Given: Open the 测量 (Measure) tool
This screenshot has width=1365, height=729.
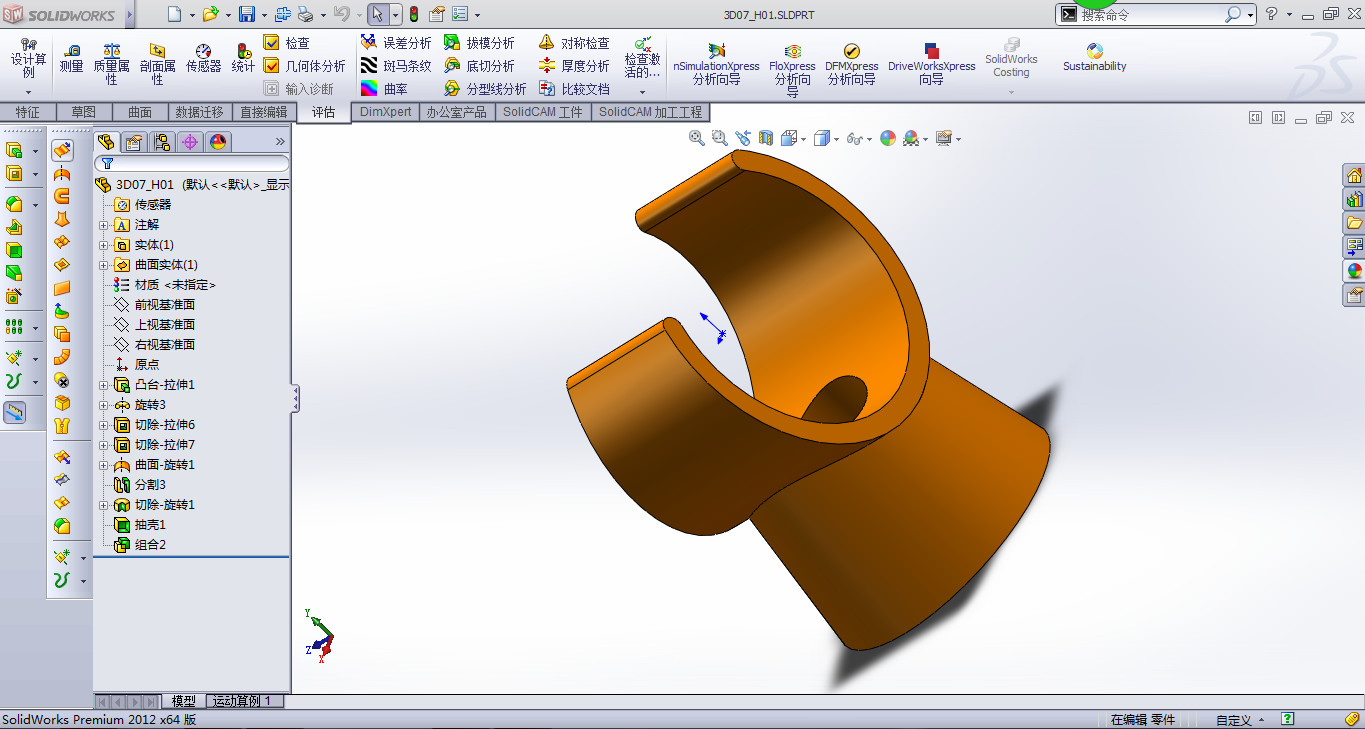Looking at the screenshot, I should 71,58.
